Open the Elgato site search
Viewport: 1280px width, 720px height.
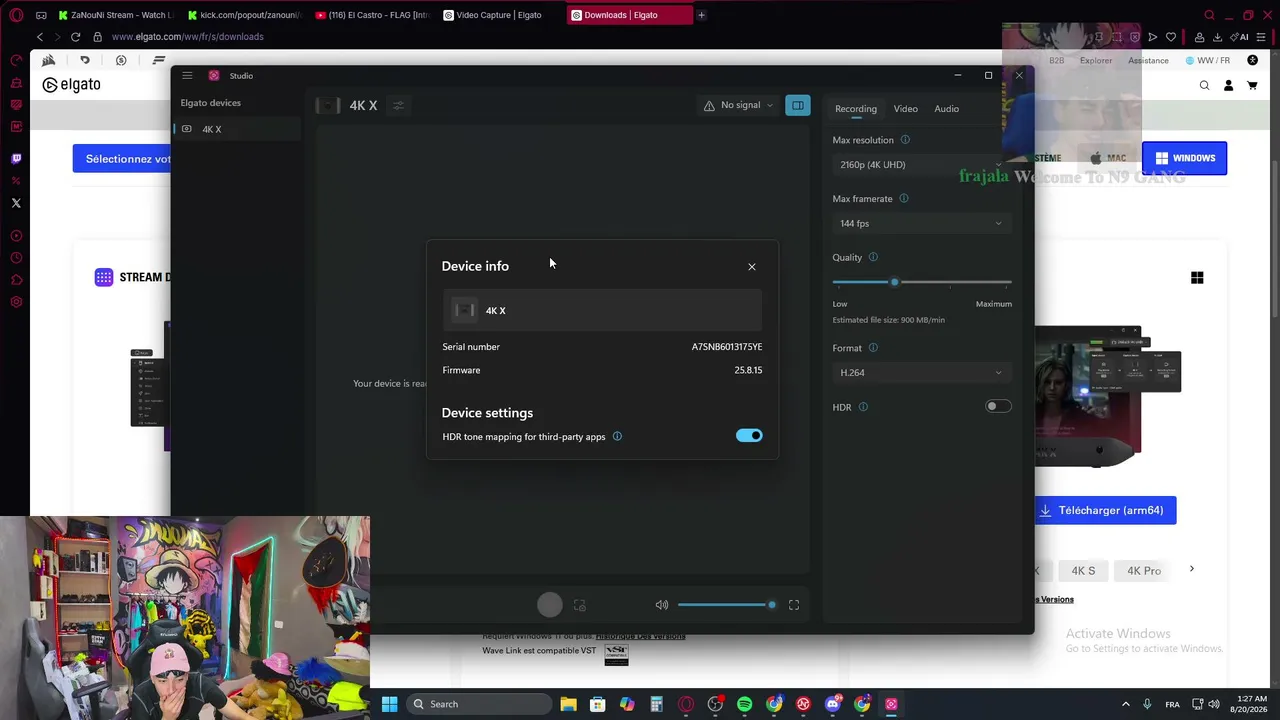coord(1204,86)
